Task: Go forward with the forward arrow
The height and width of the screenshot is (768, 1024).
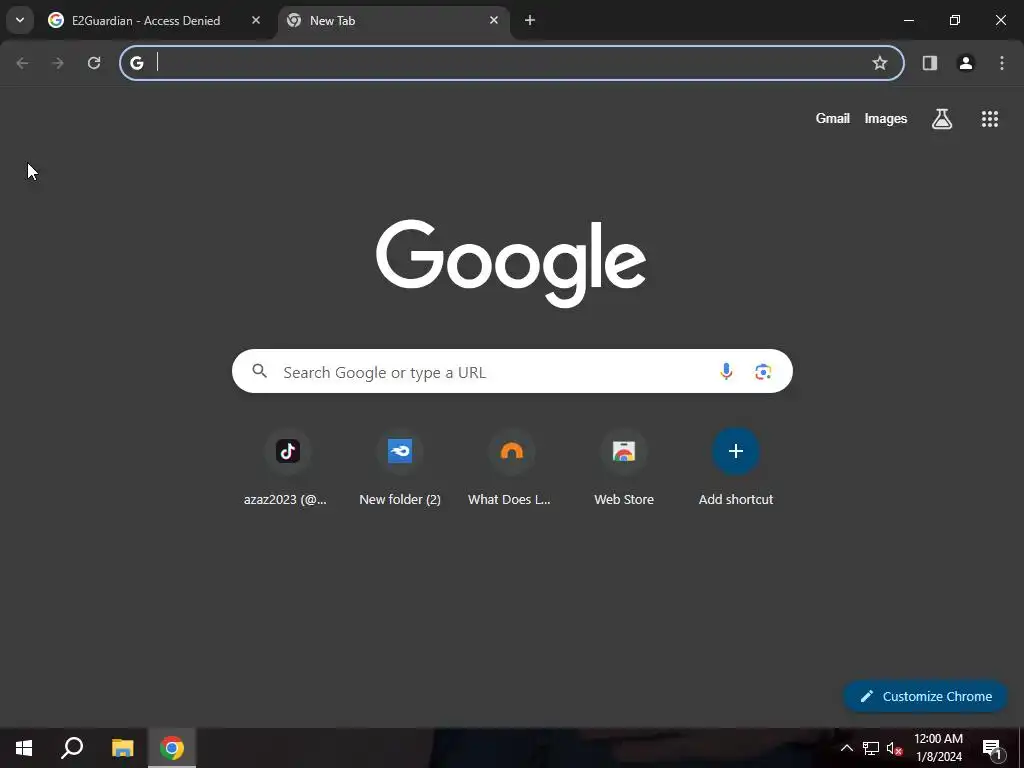Action: pos(58,63)
